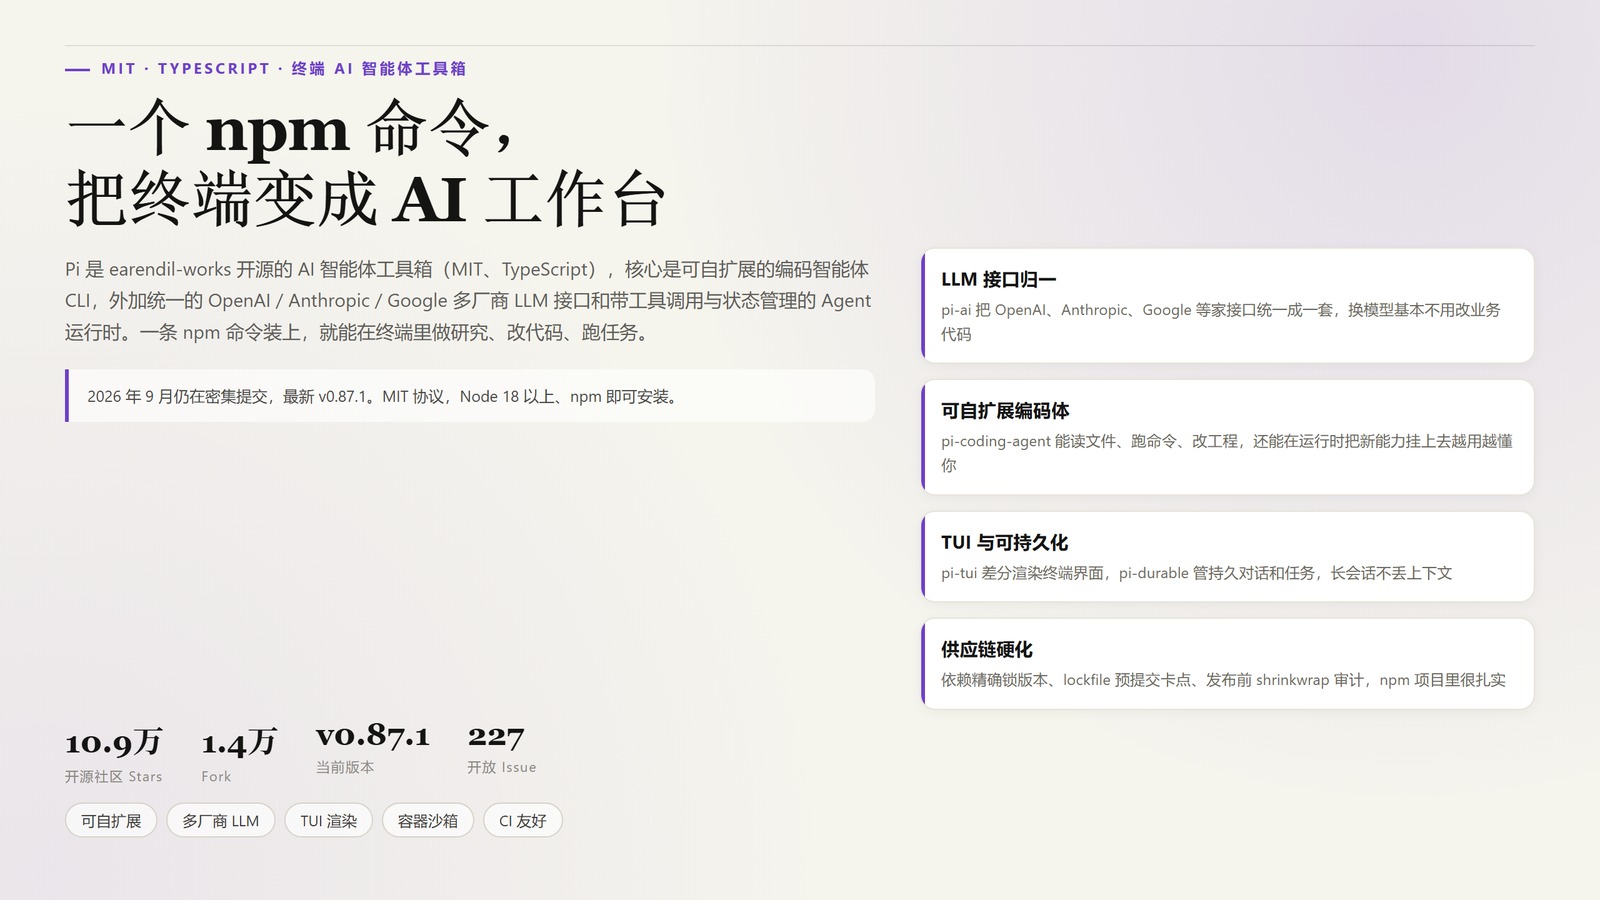Click the '开源社区 Stars' label
This screenshot has height=900, width=1600.
pos(113,776)
